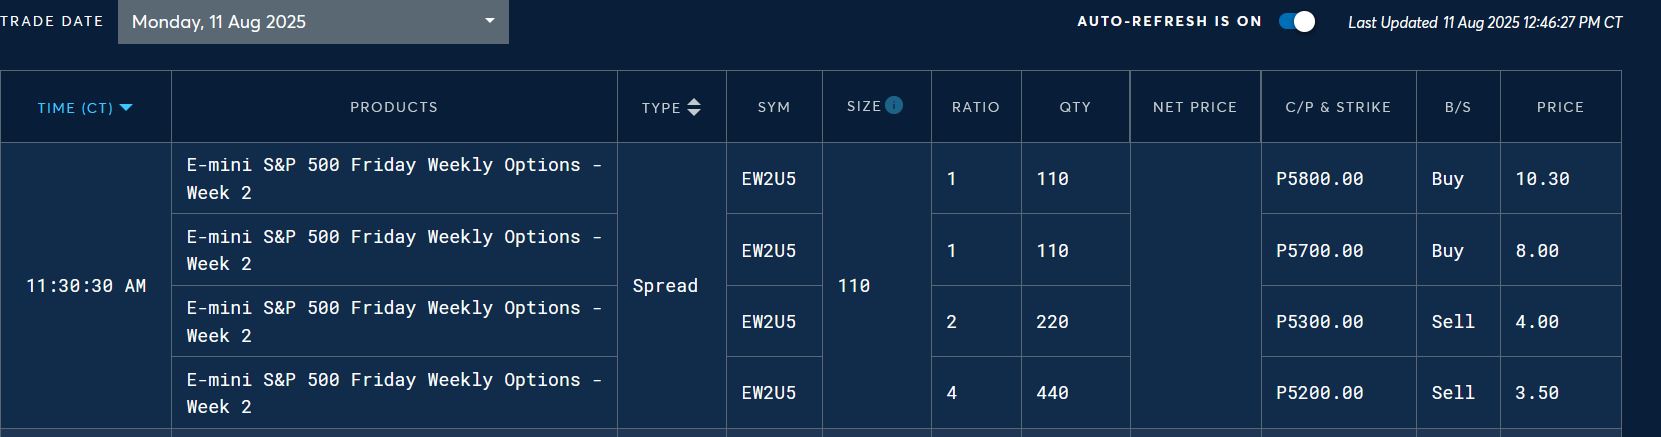The width and height of the screenshot is (1661, 437).
Task: Click the C/P & Strike column header
Action: pos(1339,107)
